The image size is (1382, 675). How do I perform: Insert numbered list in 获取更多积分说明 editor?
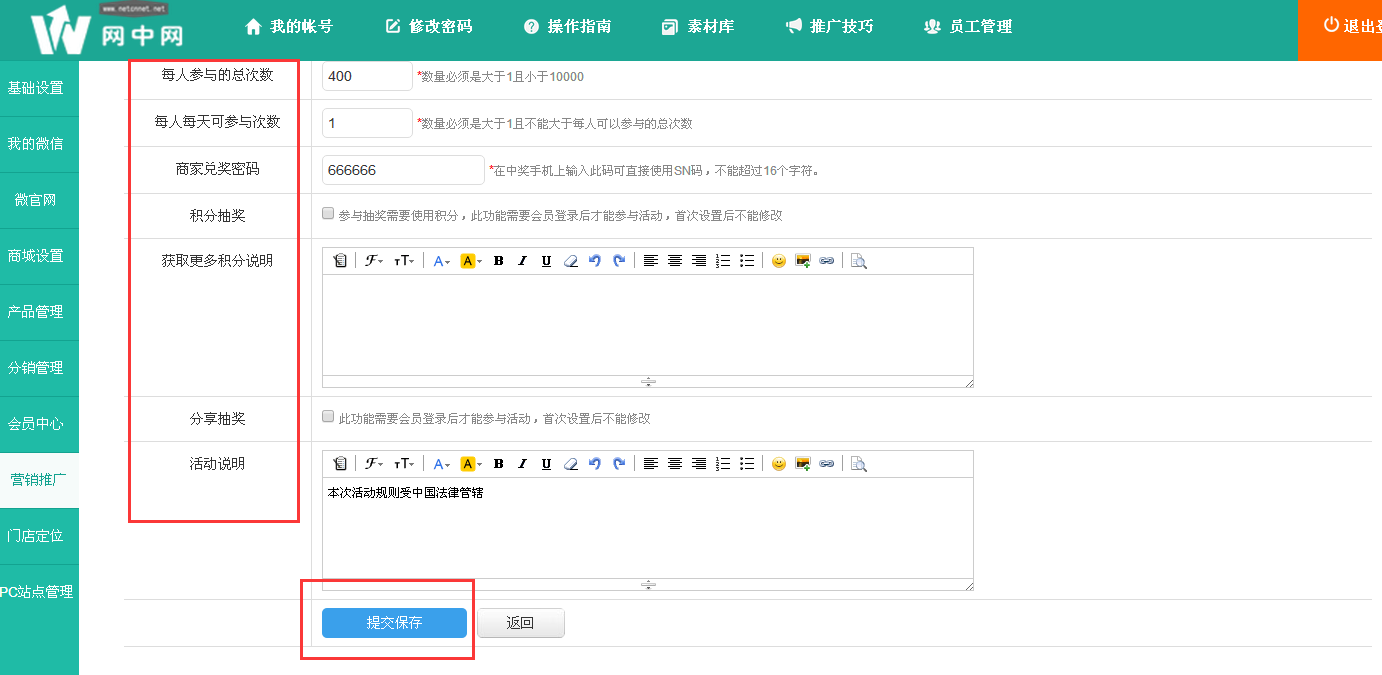723,261
